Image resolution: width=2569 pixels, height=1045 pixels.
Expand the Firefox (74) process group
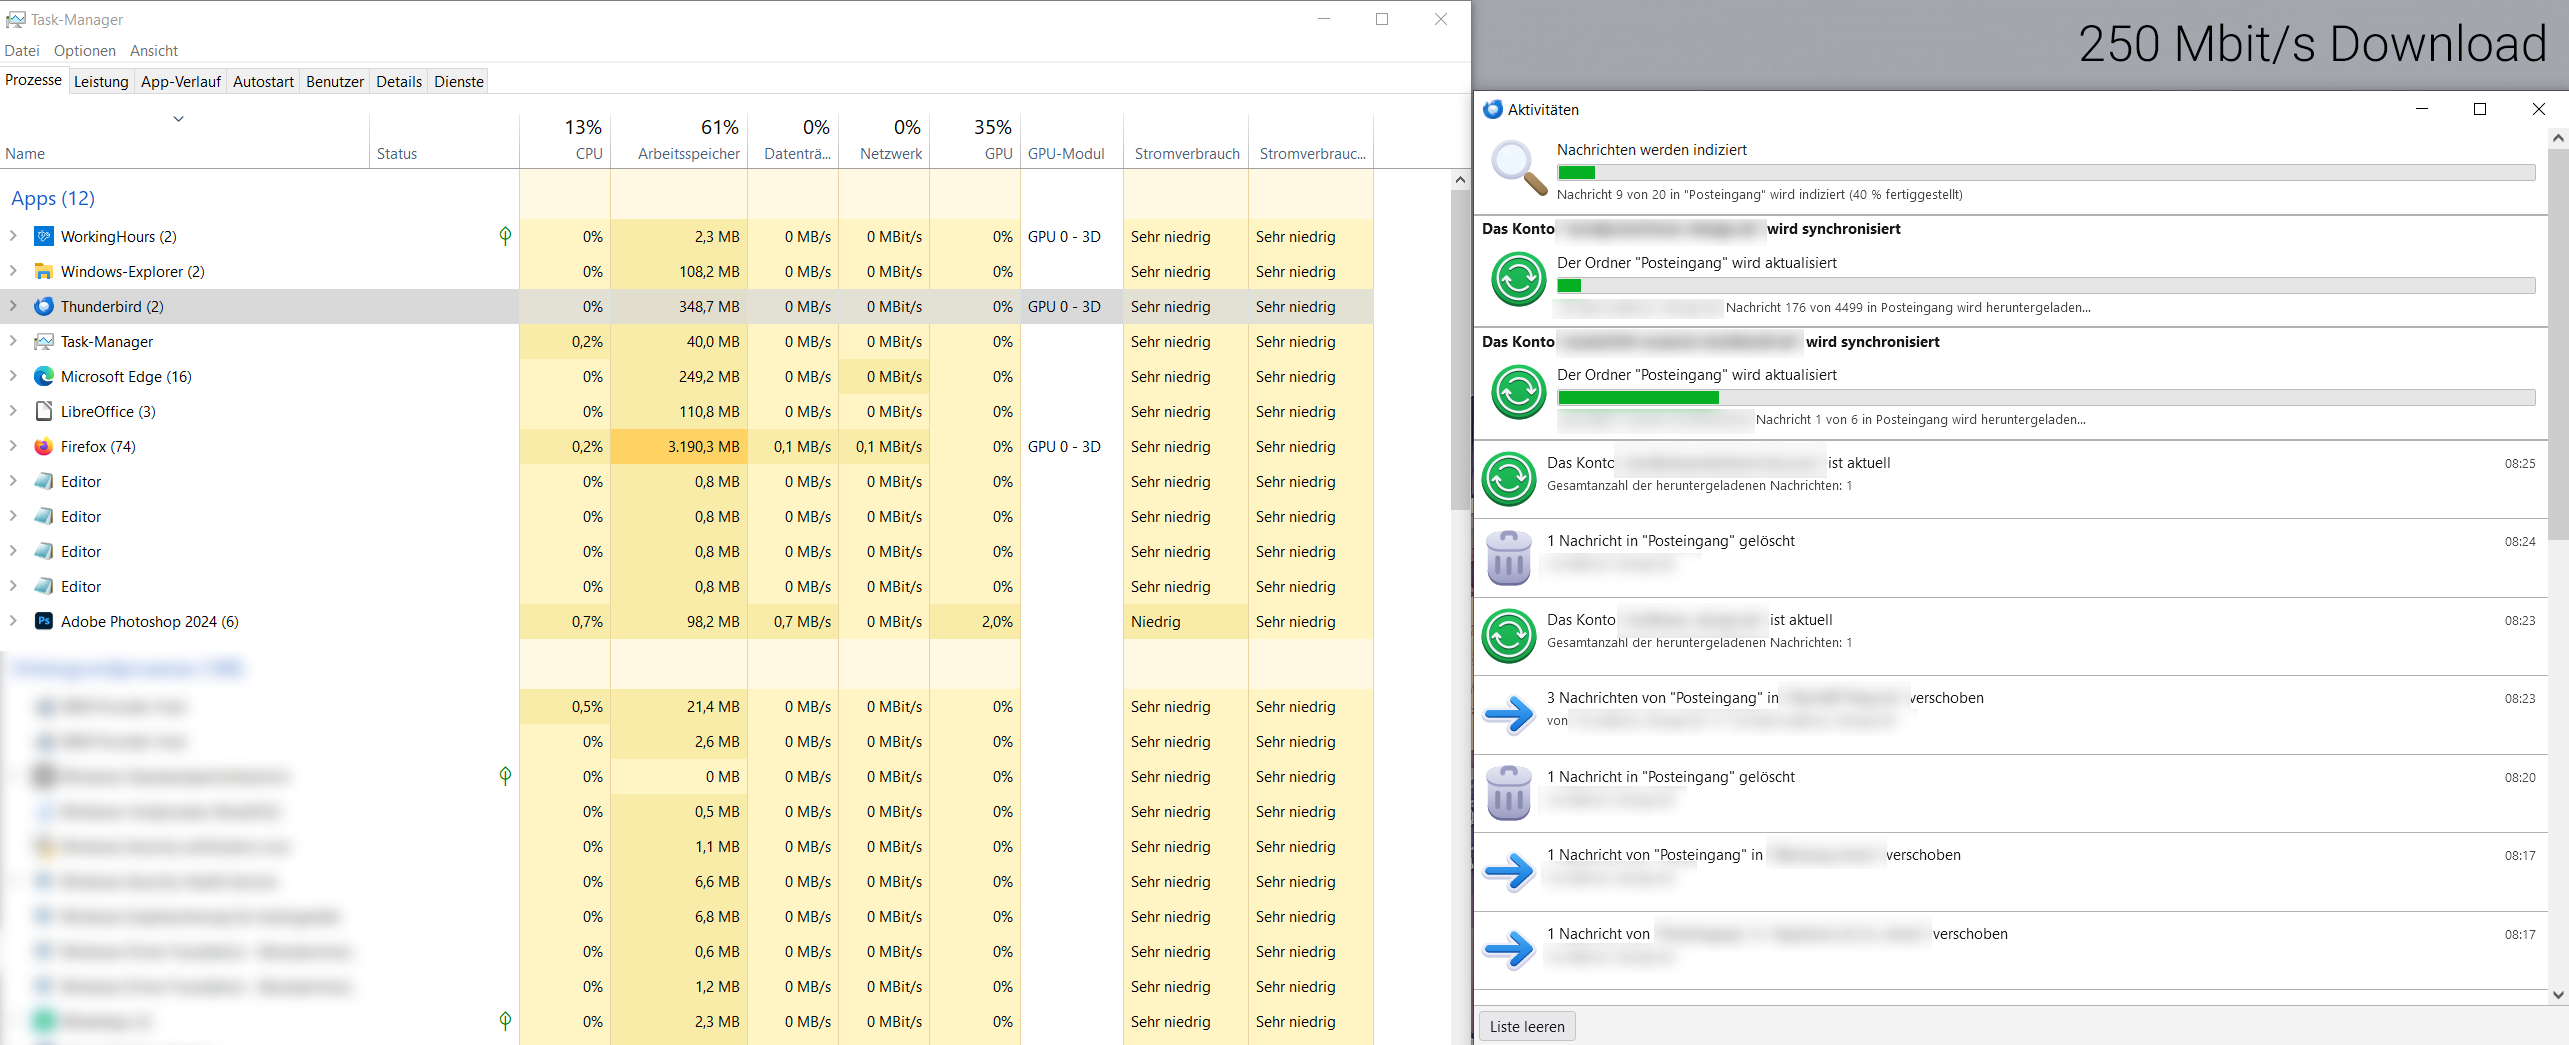click(13, 446)
